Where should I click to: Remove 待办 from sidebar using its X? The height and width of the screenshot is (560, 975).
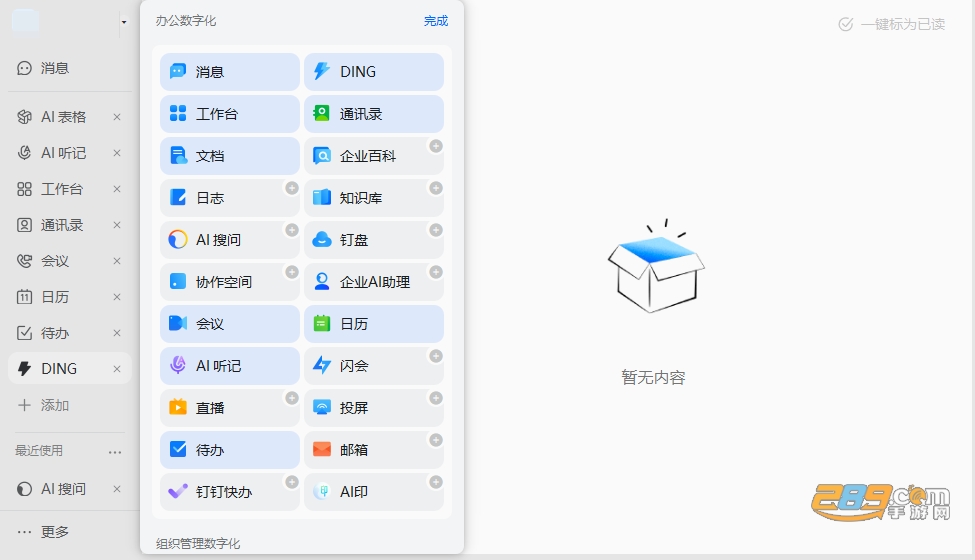point(117,333)
